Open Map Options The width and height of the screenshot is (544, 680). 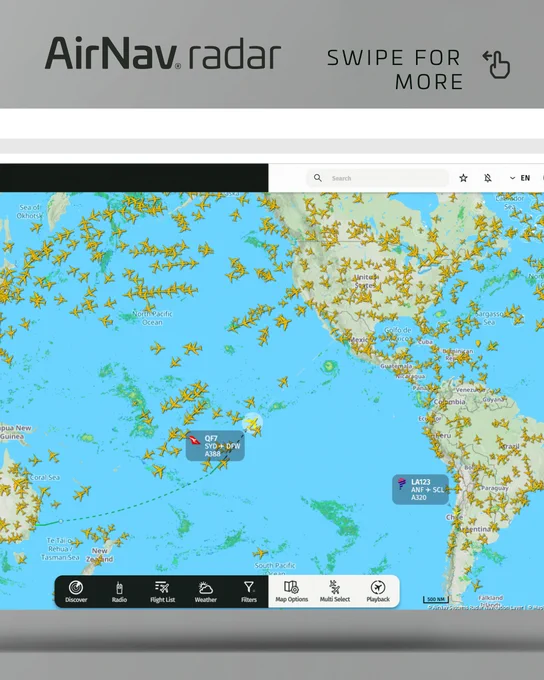(x=292, y=592)
